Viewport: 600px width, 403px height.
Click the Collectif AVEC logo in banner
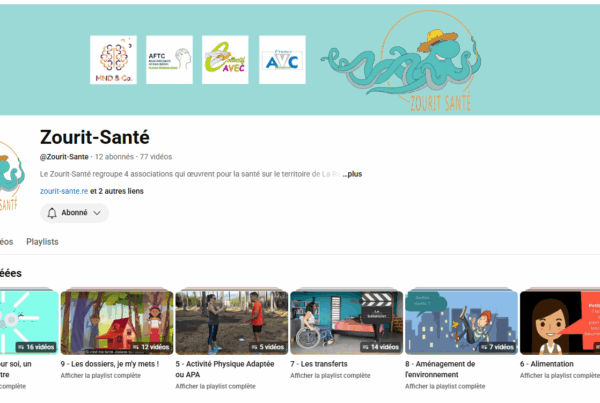coord(225,60)
